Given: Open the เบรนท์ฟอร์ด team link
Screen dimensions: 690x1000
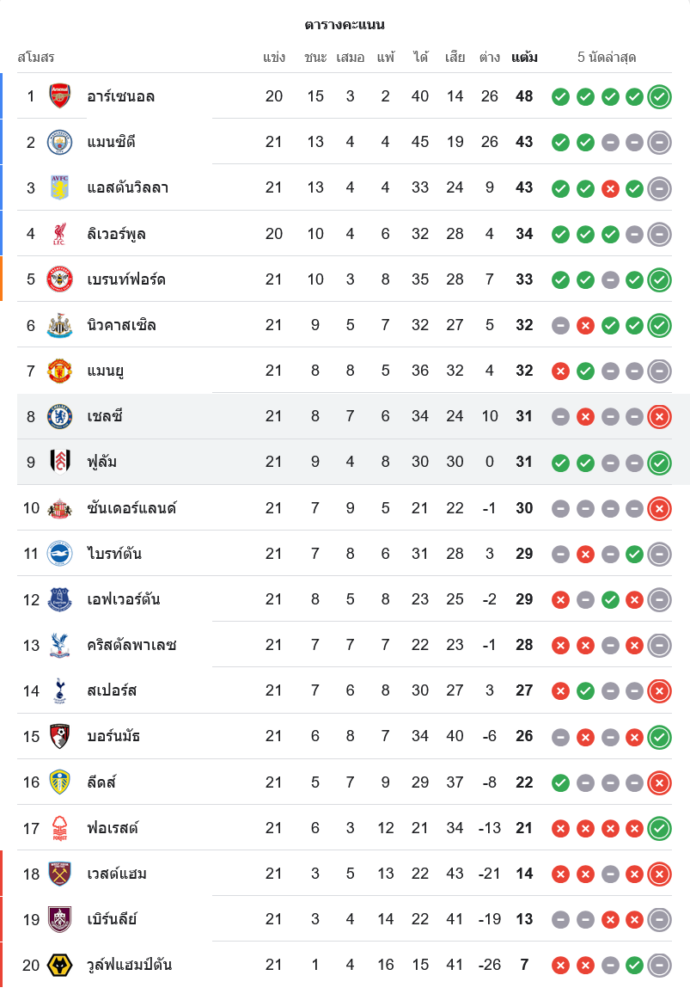Looking at the screenshot, I should tap(126, 279).
